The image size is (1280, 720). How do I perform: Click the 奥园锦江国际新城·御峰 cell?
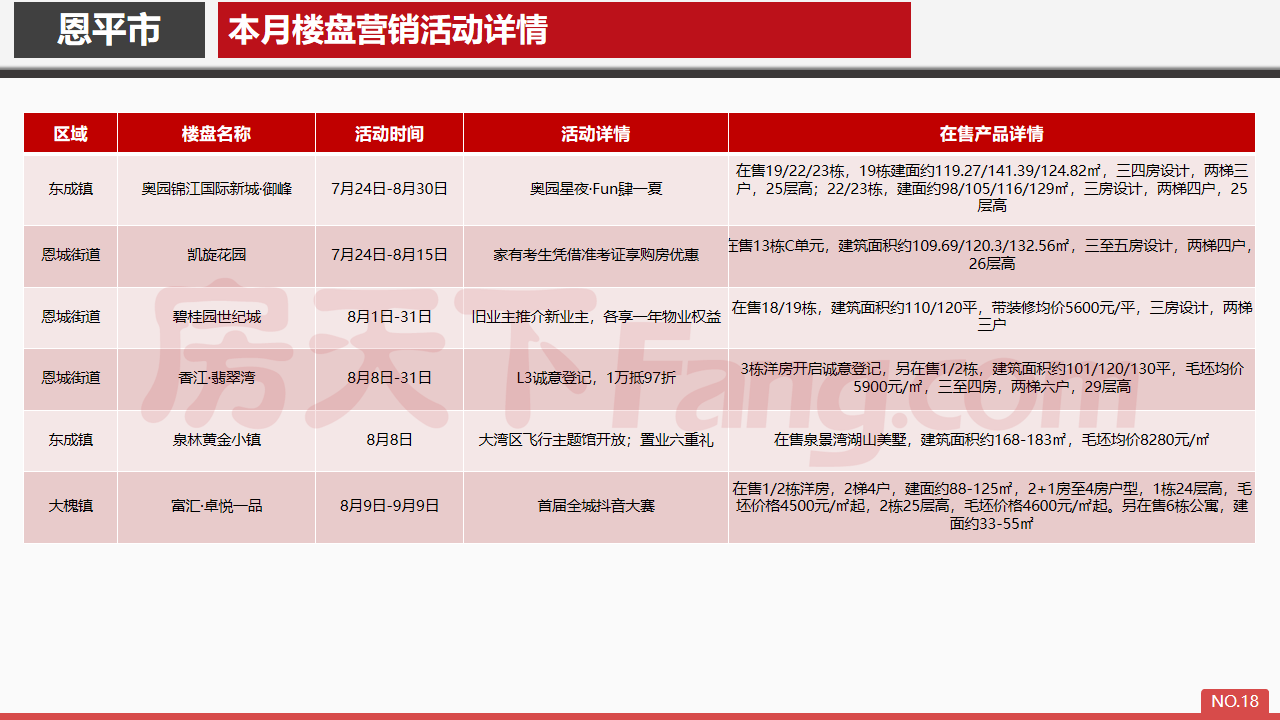[x=216, y=189]
